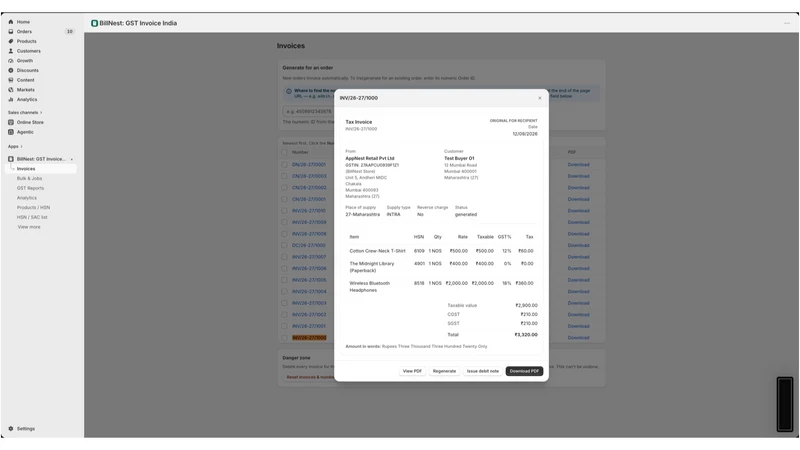Open the Analytics chart icon
The image size is (800, 450).
[x=11, y=99]
